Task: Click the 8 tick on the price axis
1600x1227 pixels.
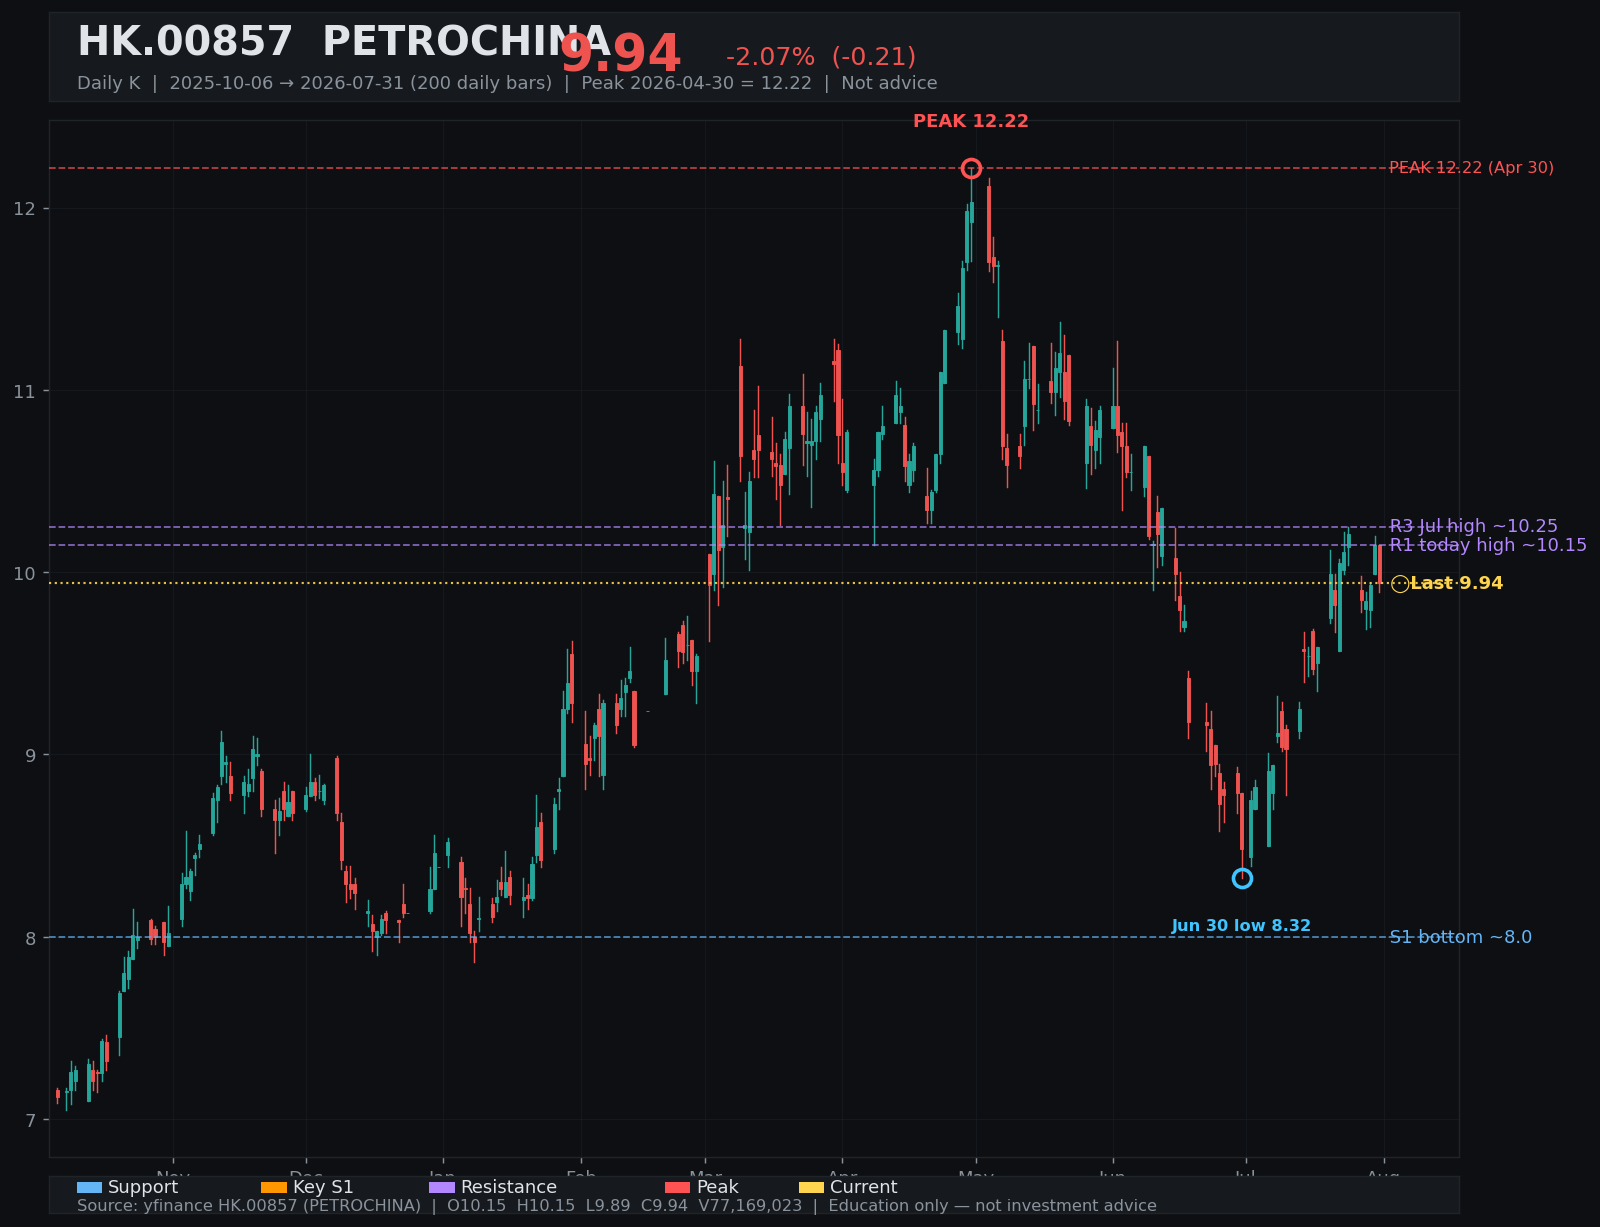Action: 30,938
